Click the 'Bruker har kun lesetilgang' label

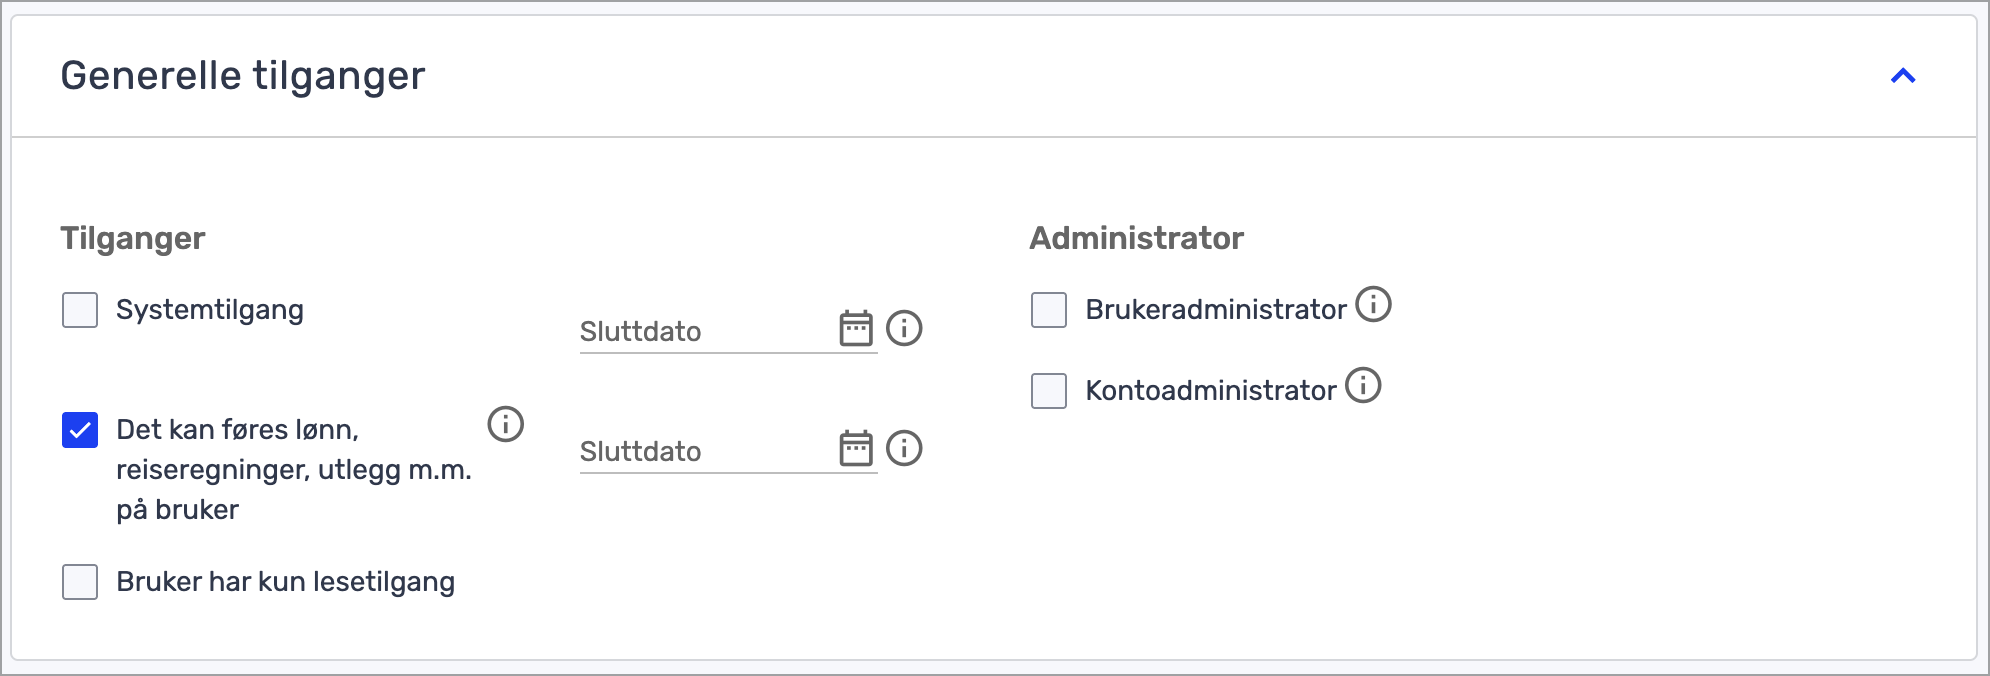(285, 582)
